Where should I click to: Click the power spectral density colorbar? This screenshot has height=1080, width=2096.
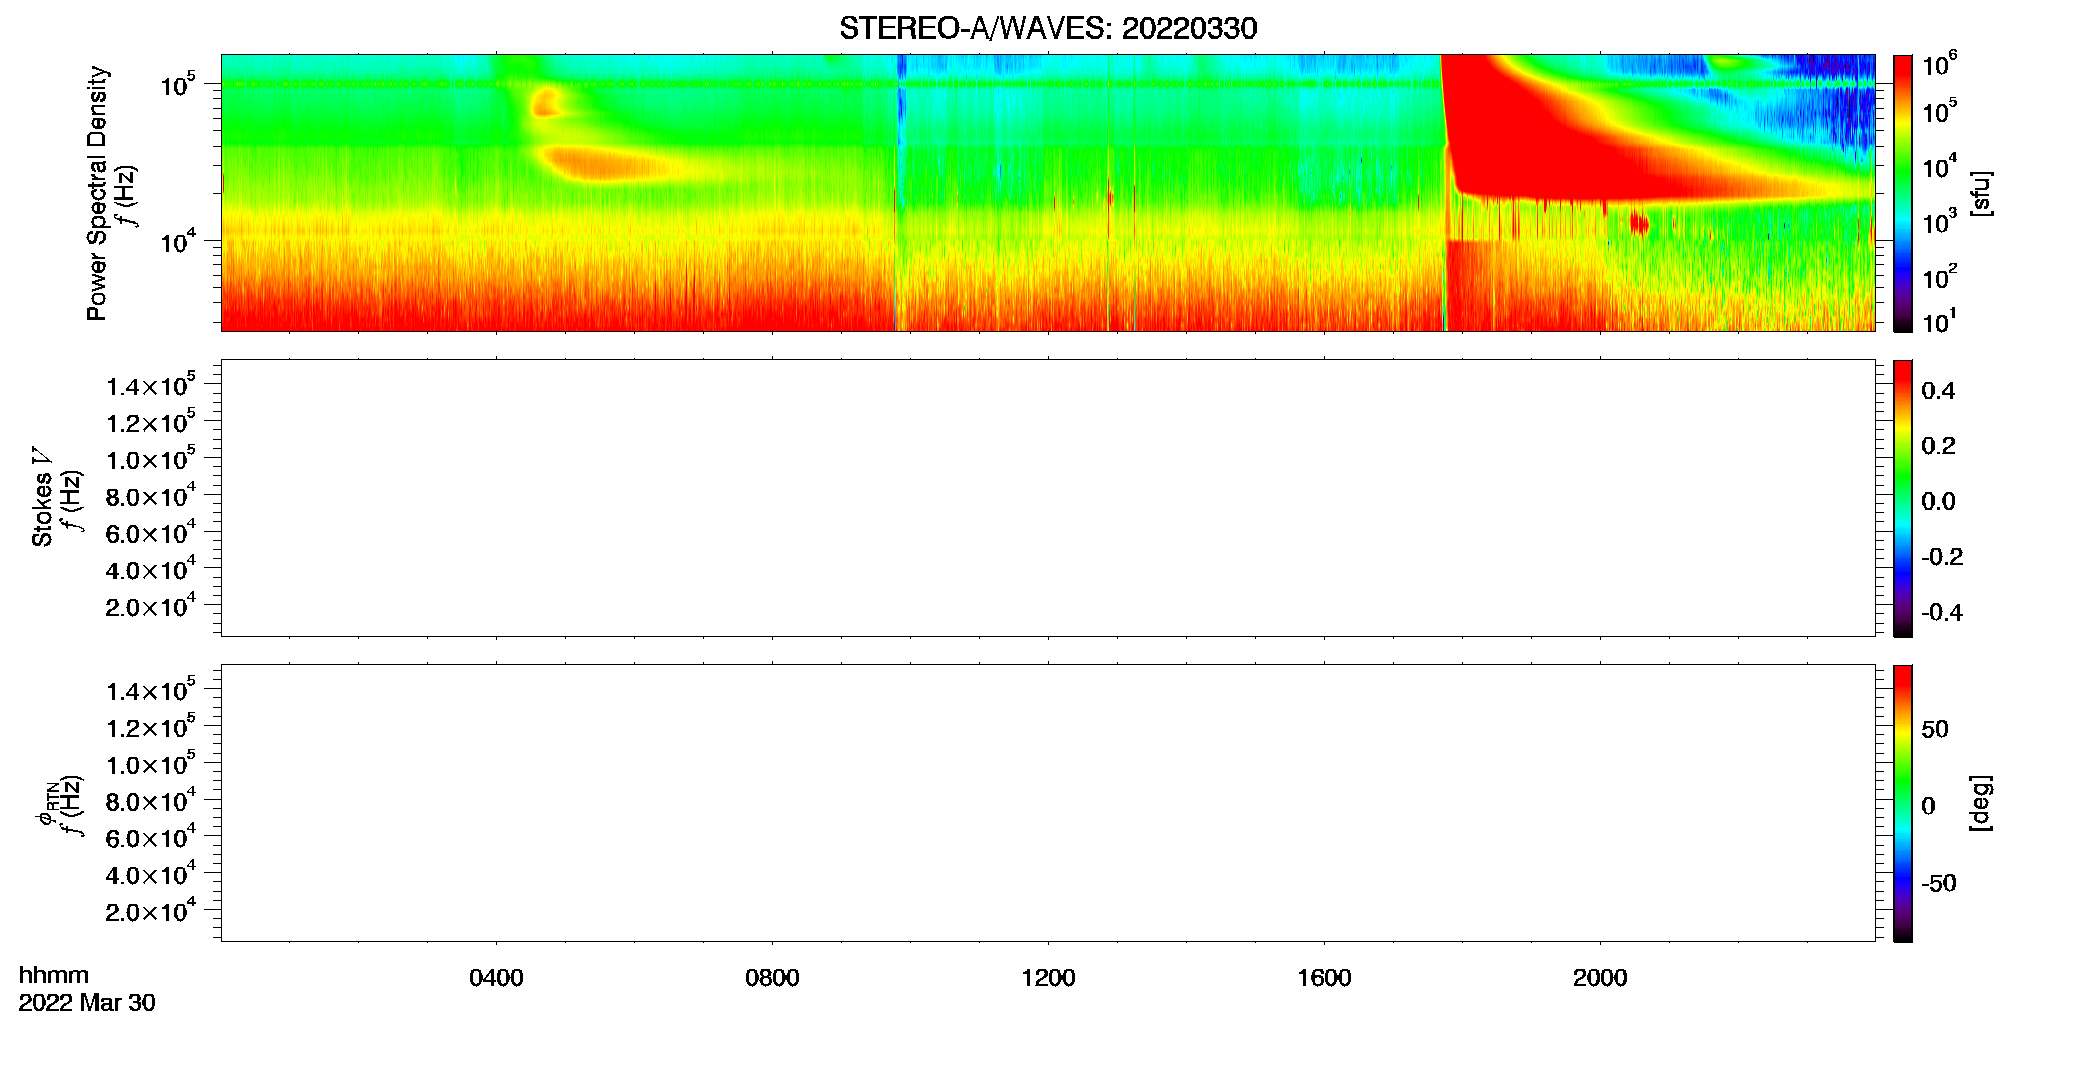tap(1903, 193)
